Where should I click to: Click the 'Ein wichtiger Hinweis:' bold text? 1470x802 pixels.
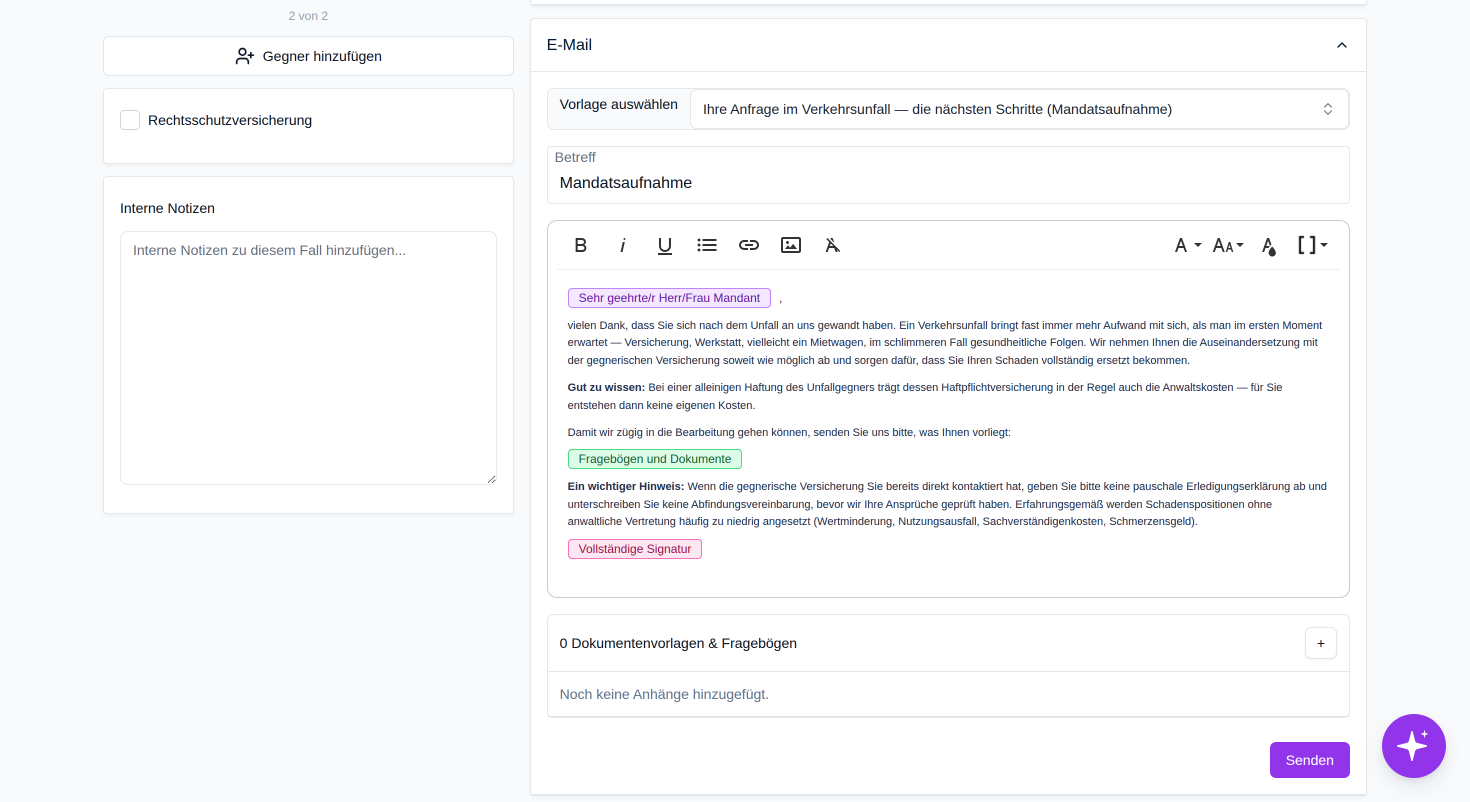tap(626, 486)
